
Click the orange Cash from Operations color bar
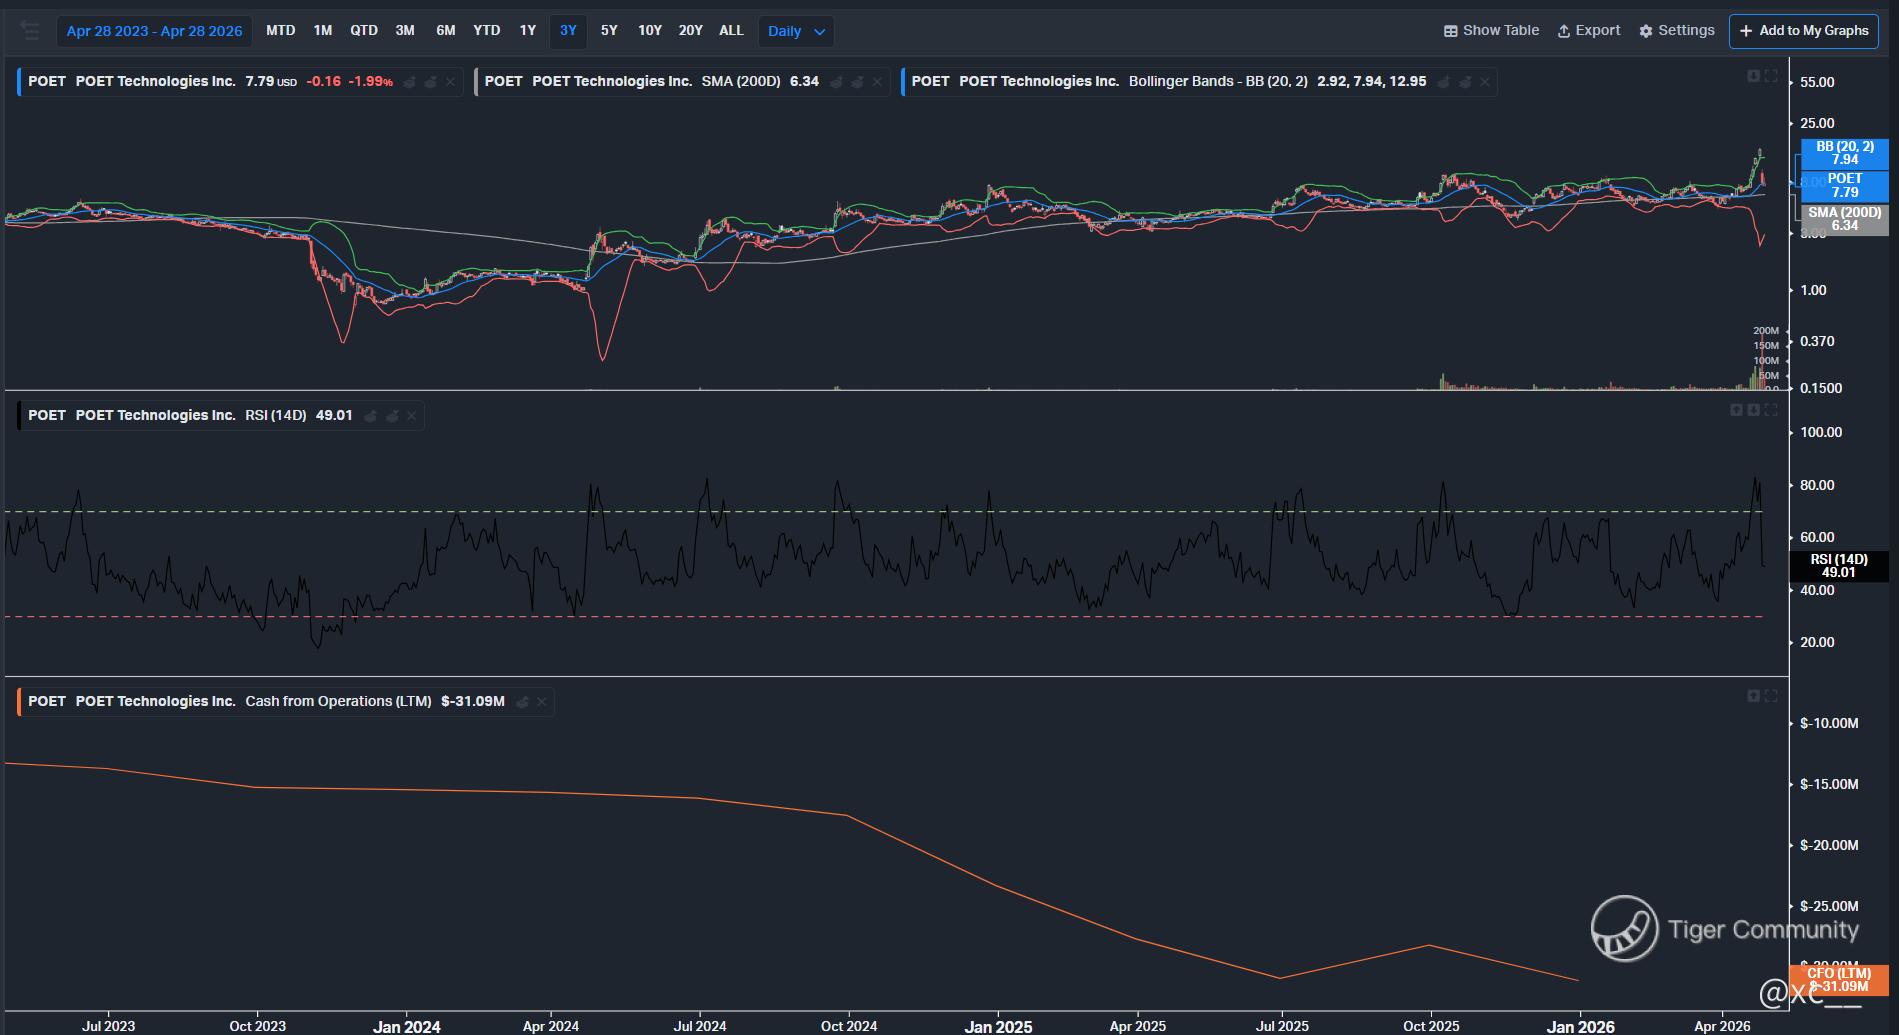click(18, 702)
